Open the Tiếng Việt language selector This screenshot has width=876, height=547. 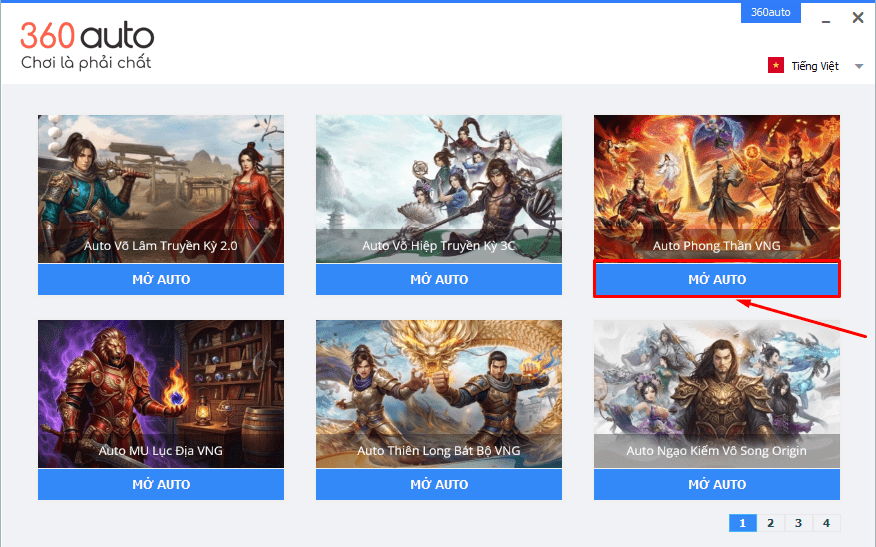[815, 66]
